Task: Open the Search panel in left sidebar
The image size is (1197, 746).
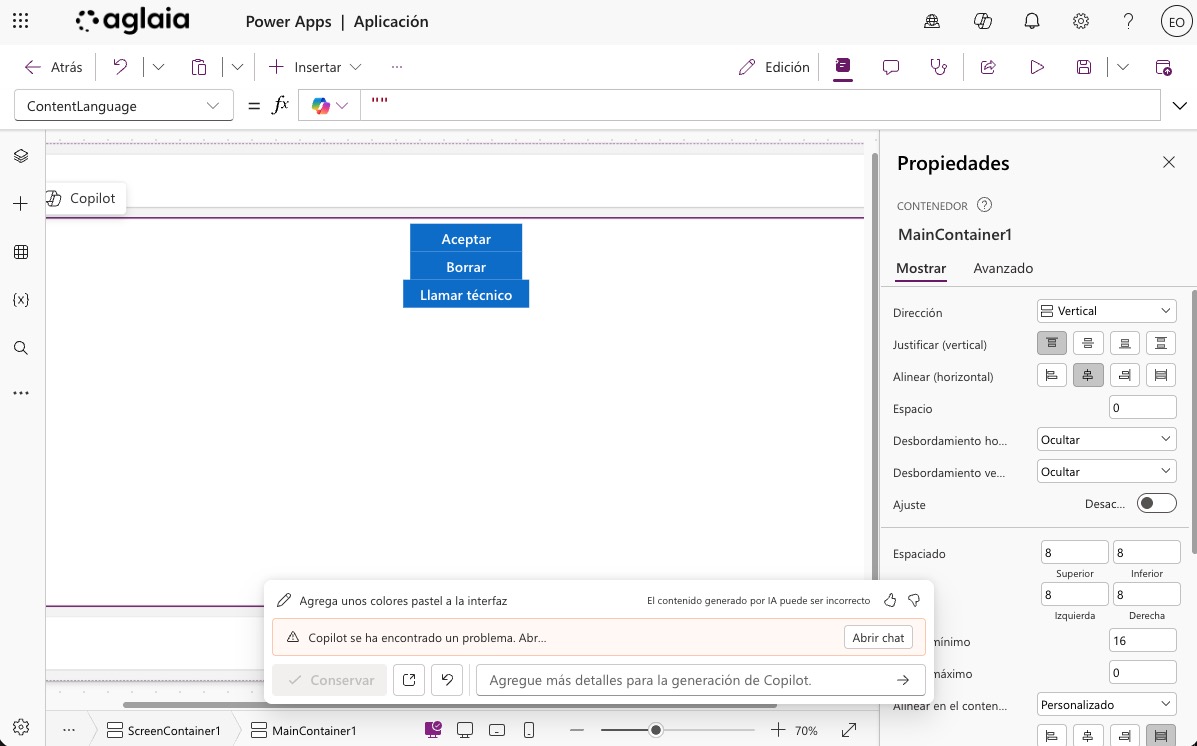Action: pos(20,347)
